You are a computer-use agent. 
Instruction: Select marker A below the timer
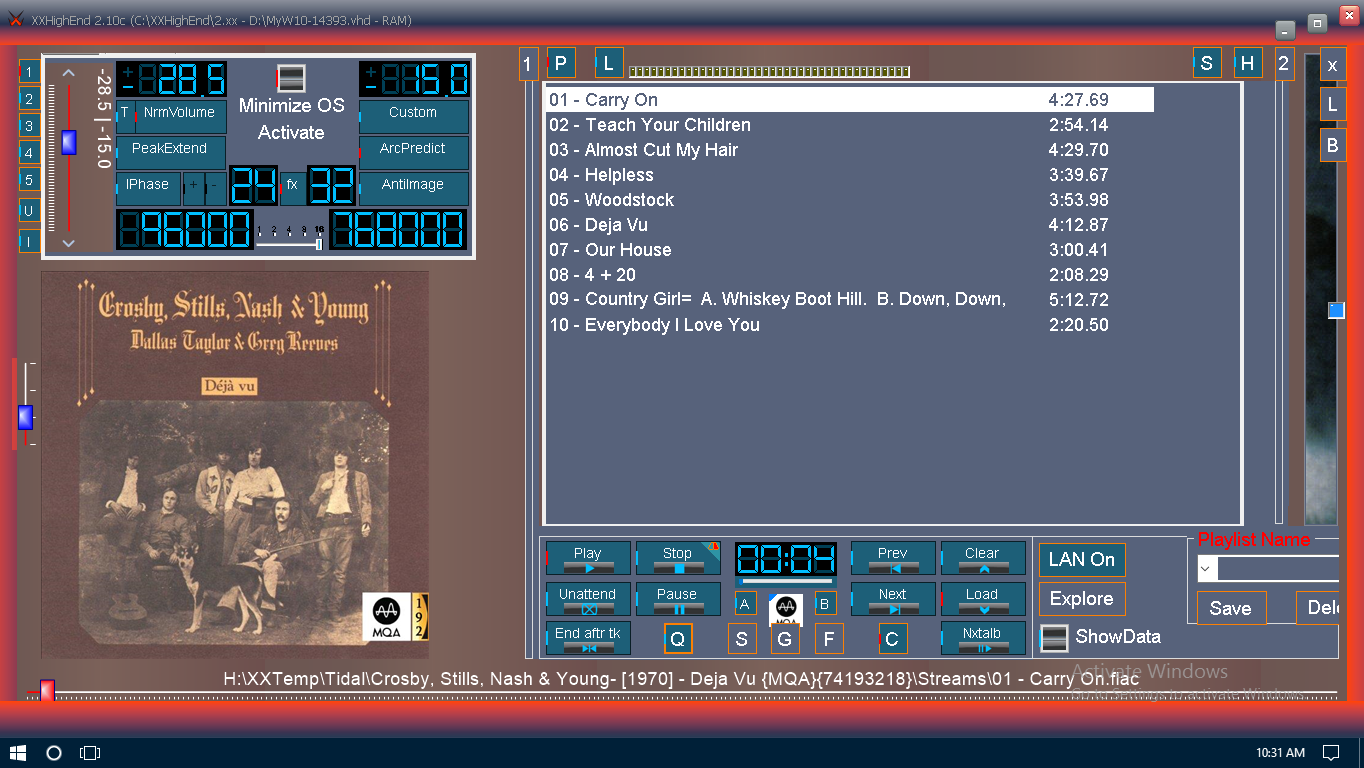(746, 603)
